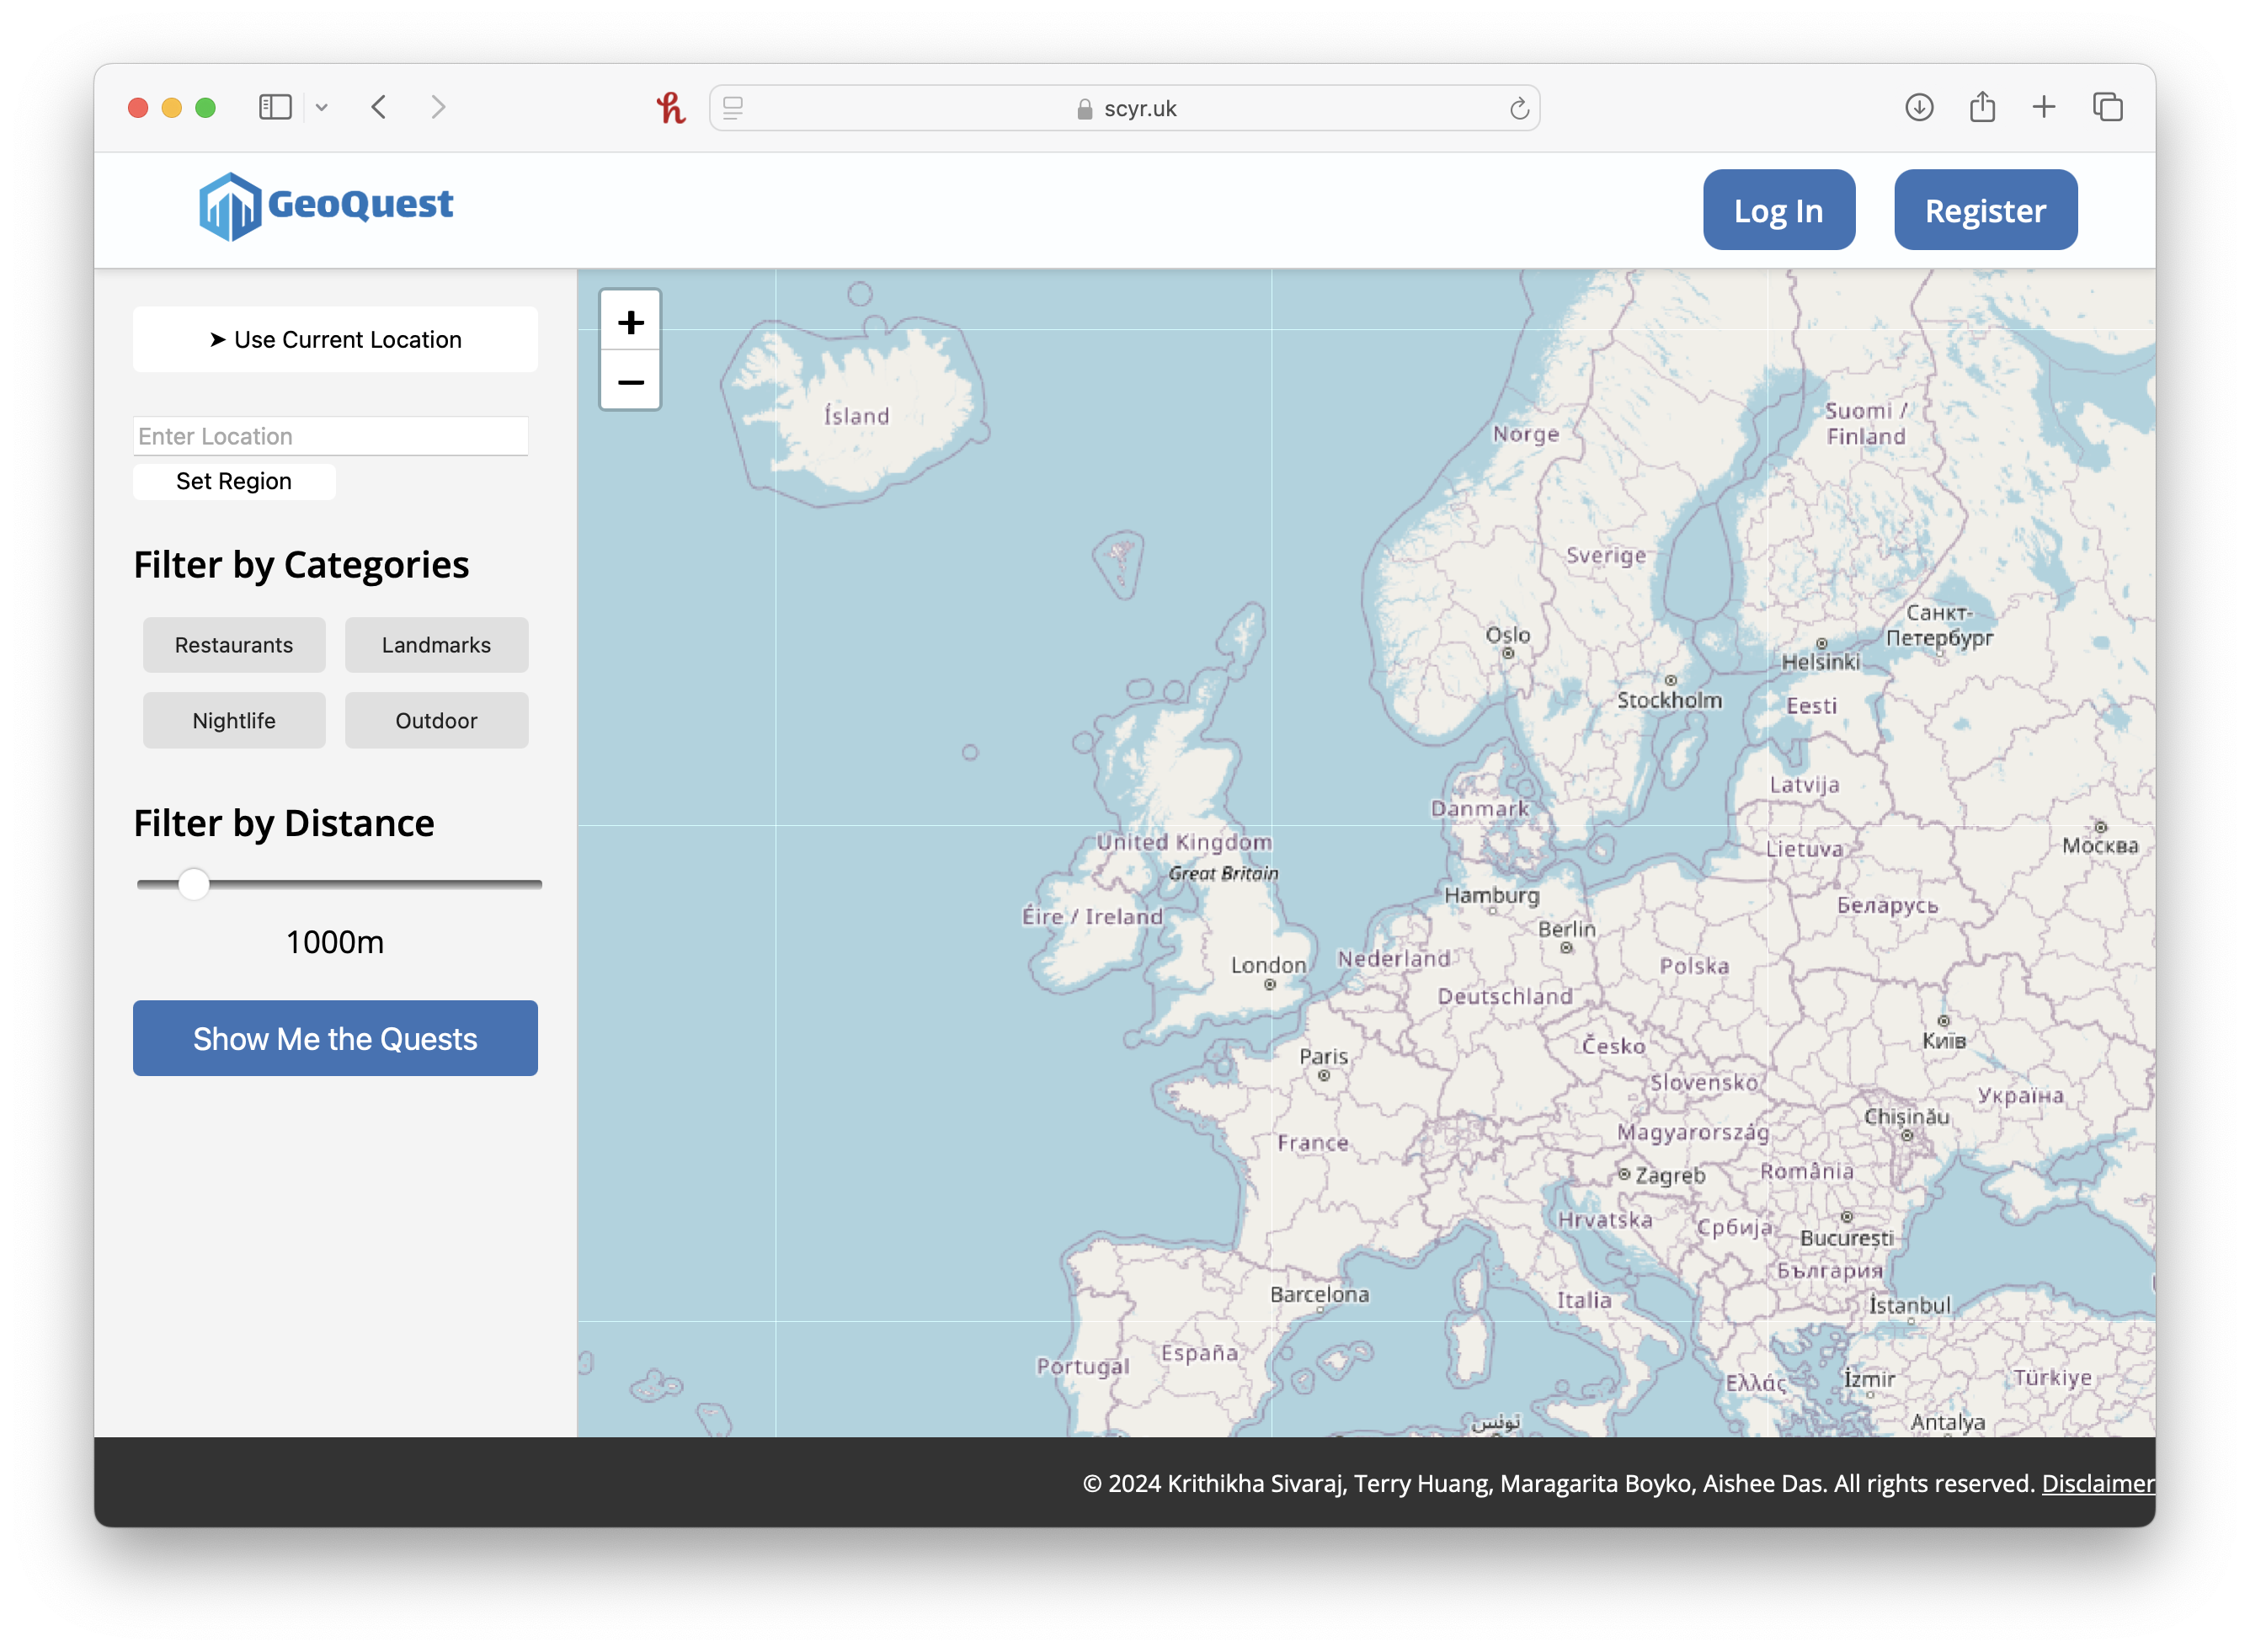Show browser downloads
The width and height of the screenshot is (2250, 1652).
coord(1919,107)
